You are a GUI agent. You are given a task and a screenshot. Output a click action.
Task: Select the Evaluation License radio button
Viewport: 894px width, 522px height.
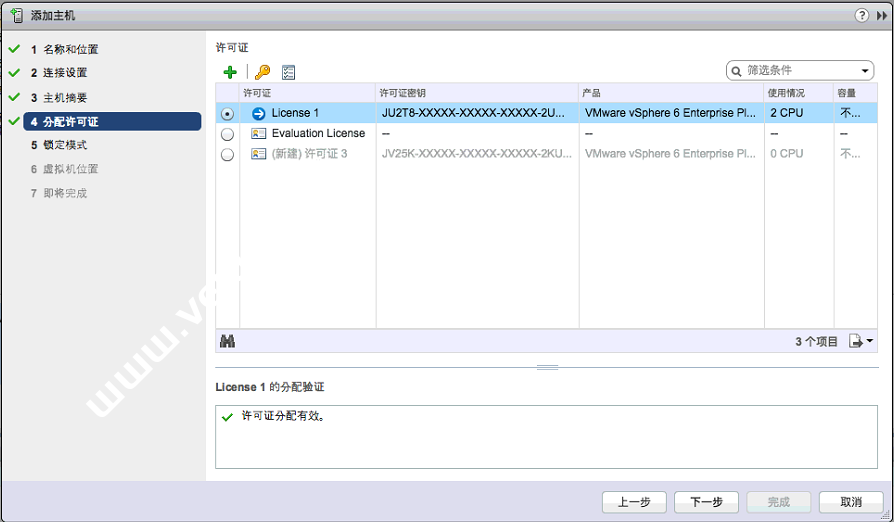pos(227,134)
